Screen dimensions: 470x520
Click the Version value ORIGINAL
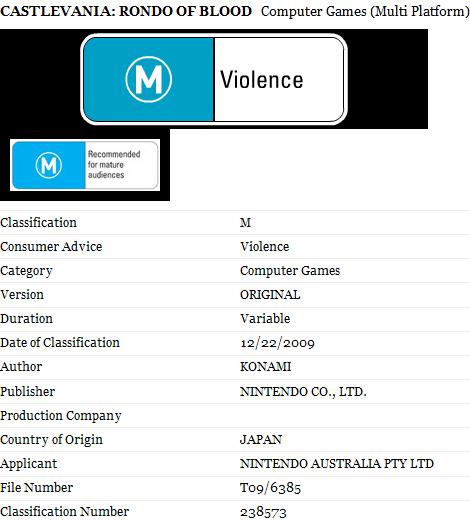point(270,295)
